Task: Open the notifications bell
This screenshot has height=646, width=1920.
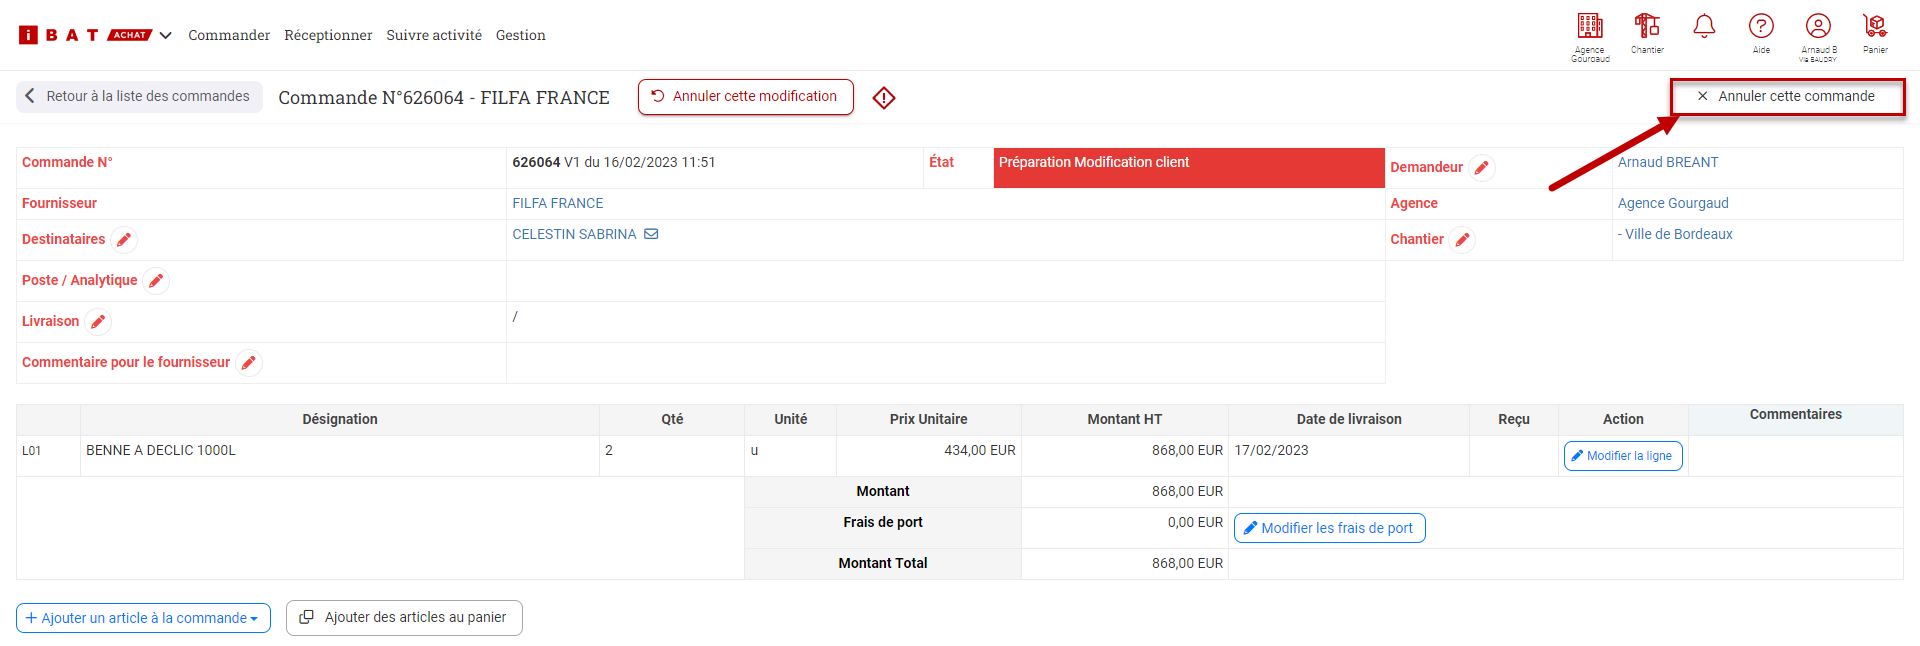Action: 1704,27
